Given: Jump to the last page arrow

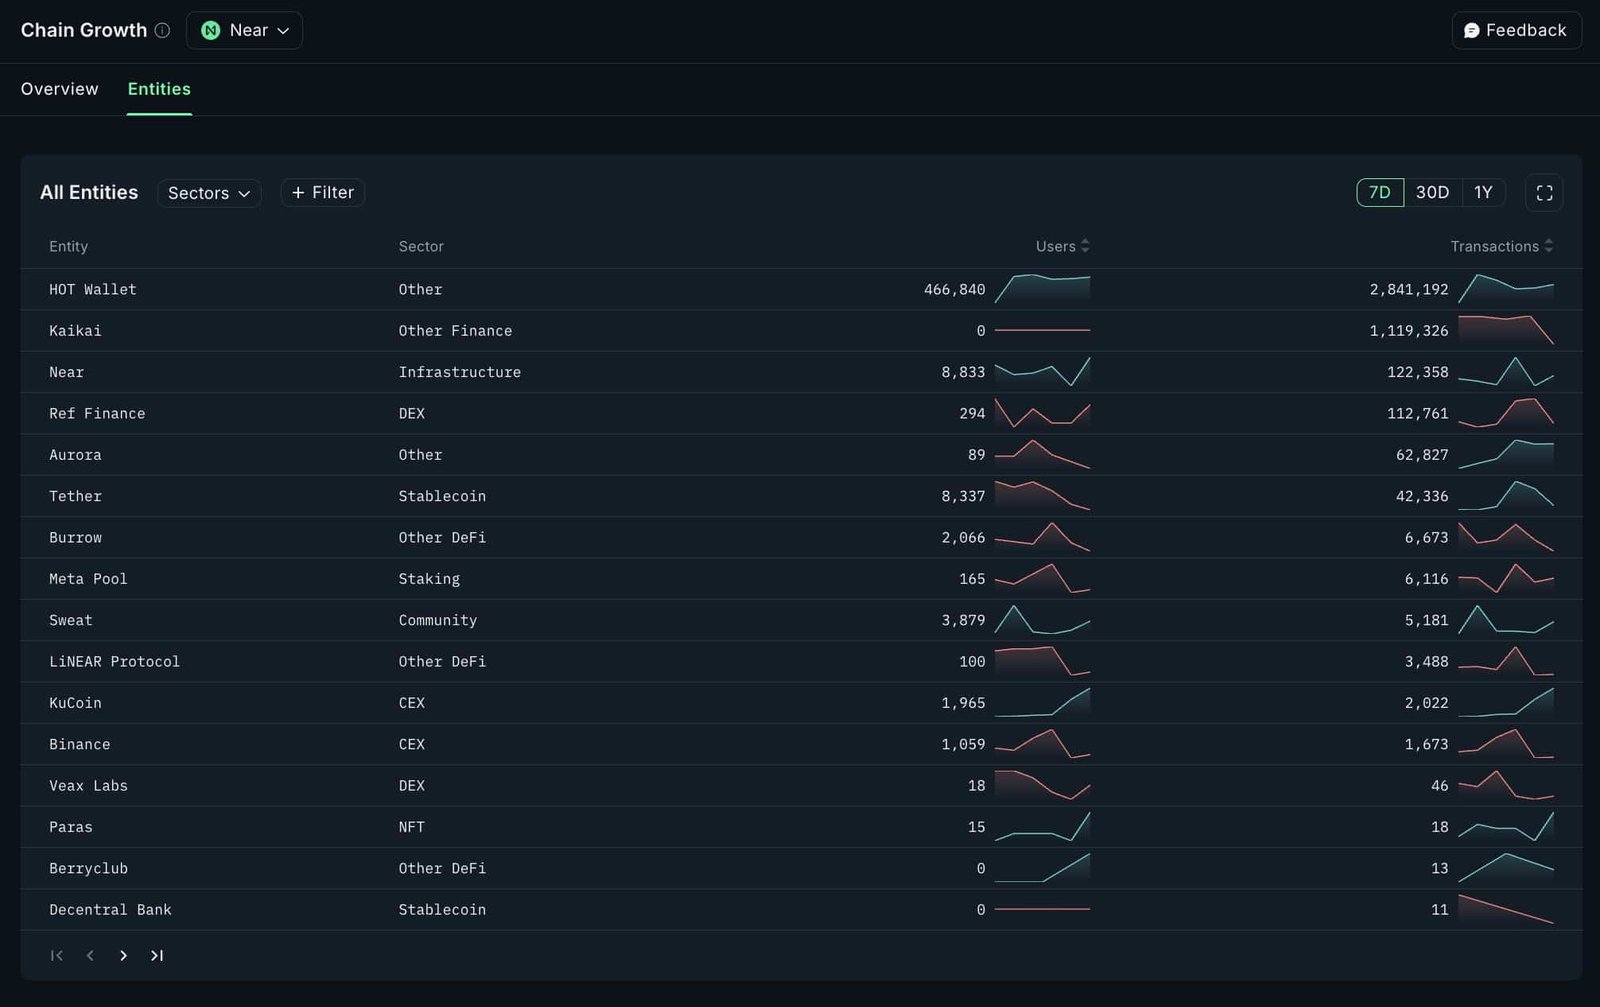Looking at the screenshot, I should point(157,956).
